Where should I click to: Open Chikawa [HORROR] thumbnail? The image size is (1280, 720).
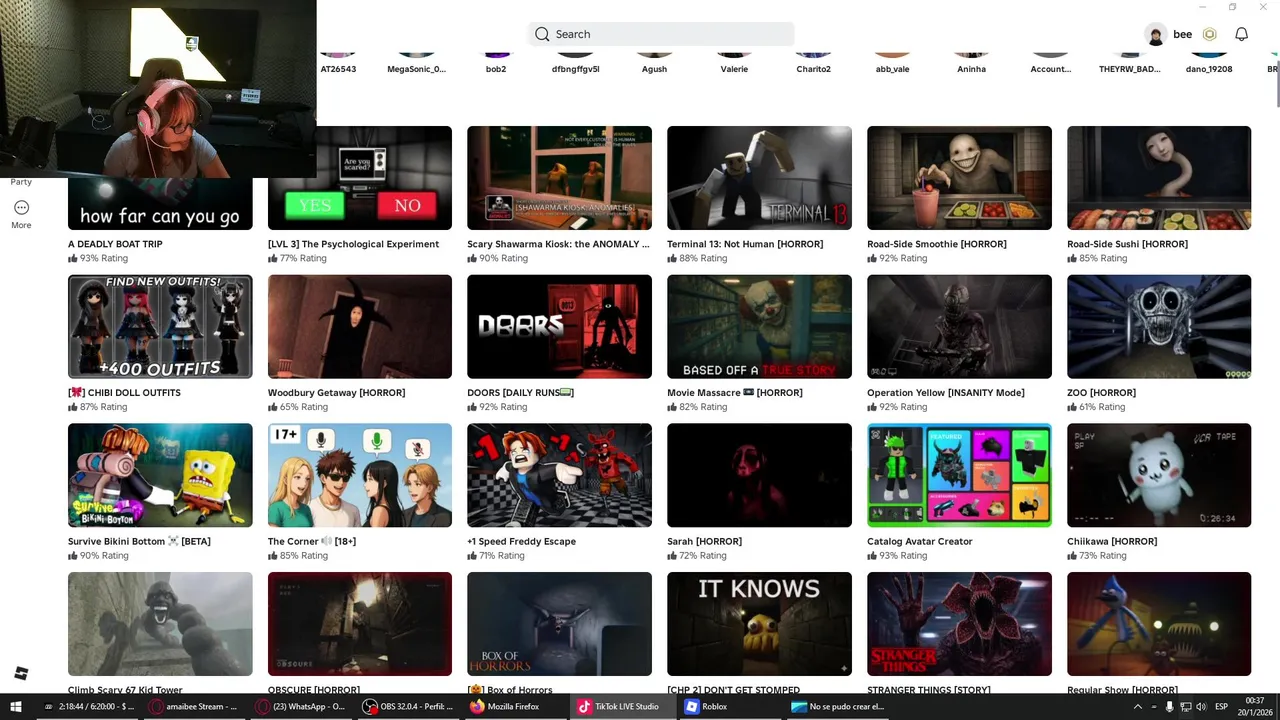click(1159, 475)
